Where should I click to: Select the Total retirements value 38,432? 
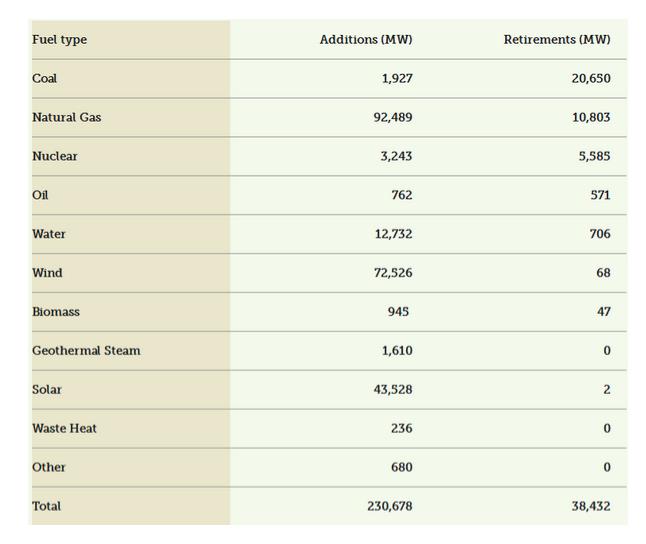[x=591, y=507]
